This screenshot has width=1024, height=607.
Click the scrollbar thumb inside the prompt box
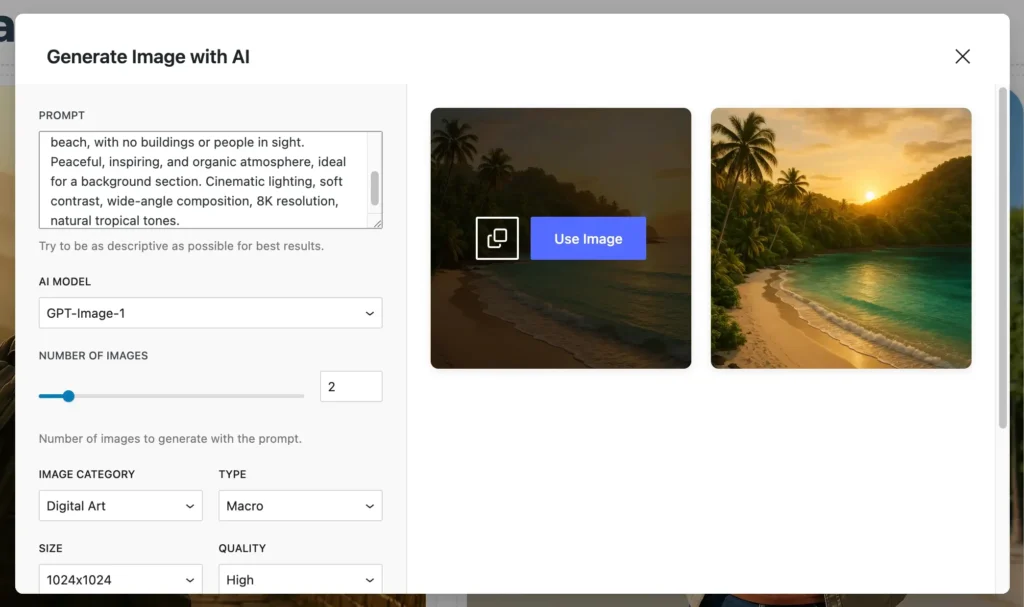click(x=375, y=187)
